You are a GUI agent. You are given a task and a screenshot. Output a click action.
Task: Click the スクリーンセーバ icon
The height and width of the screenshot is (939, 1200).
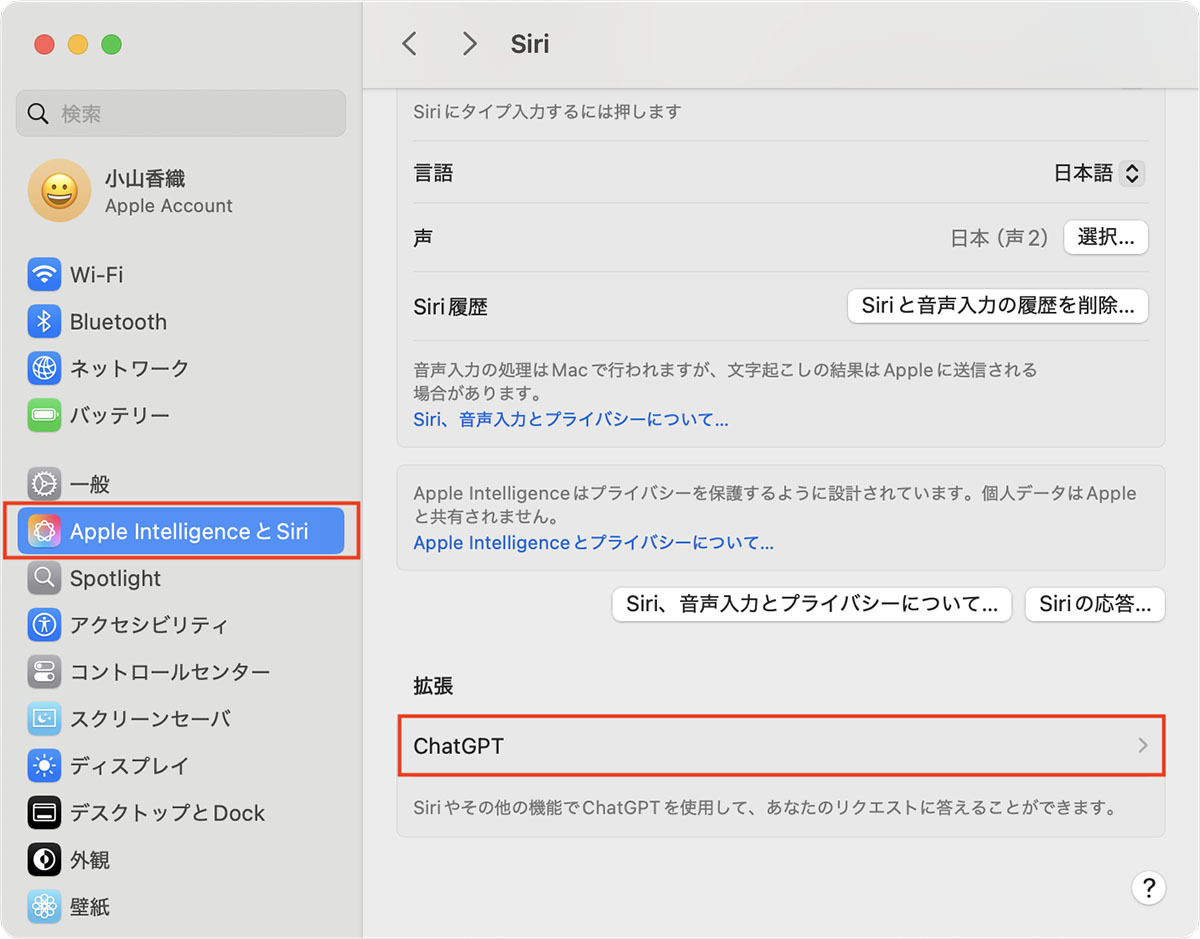point(44,719)
